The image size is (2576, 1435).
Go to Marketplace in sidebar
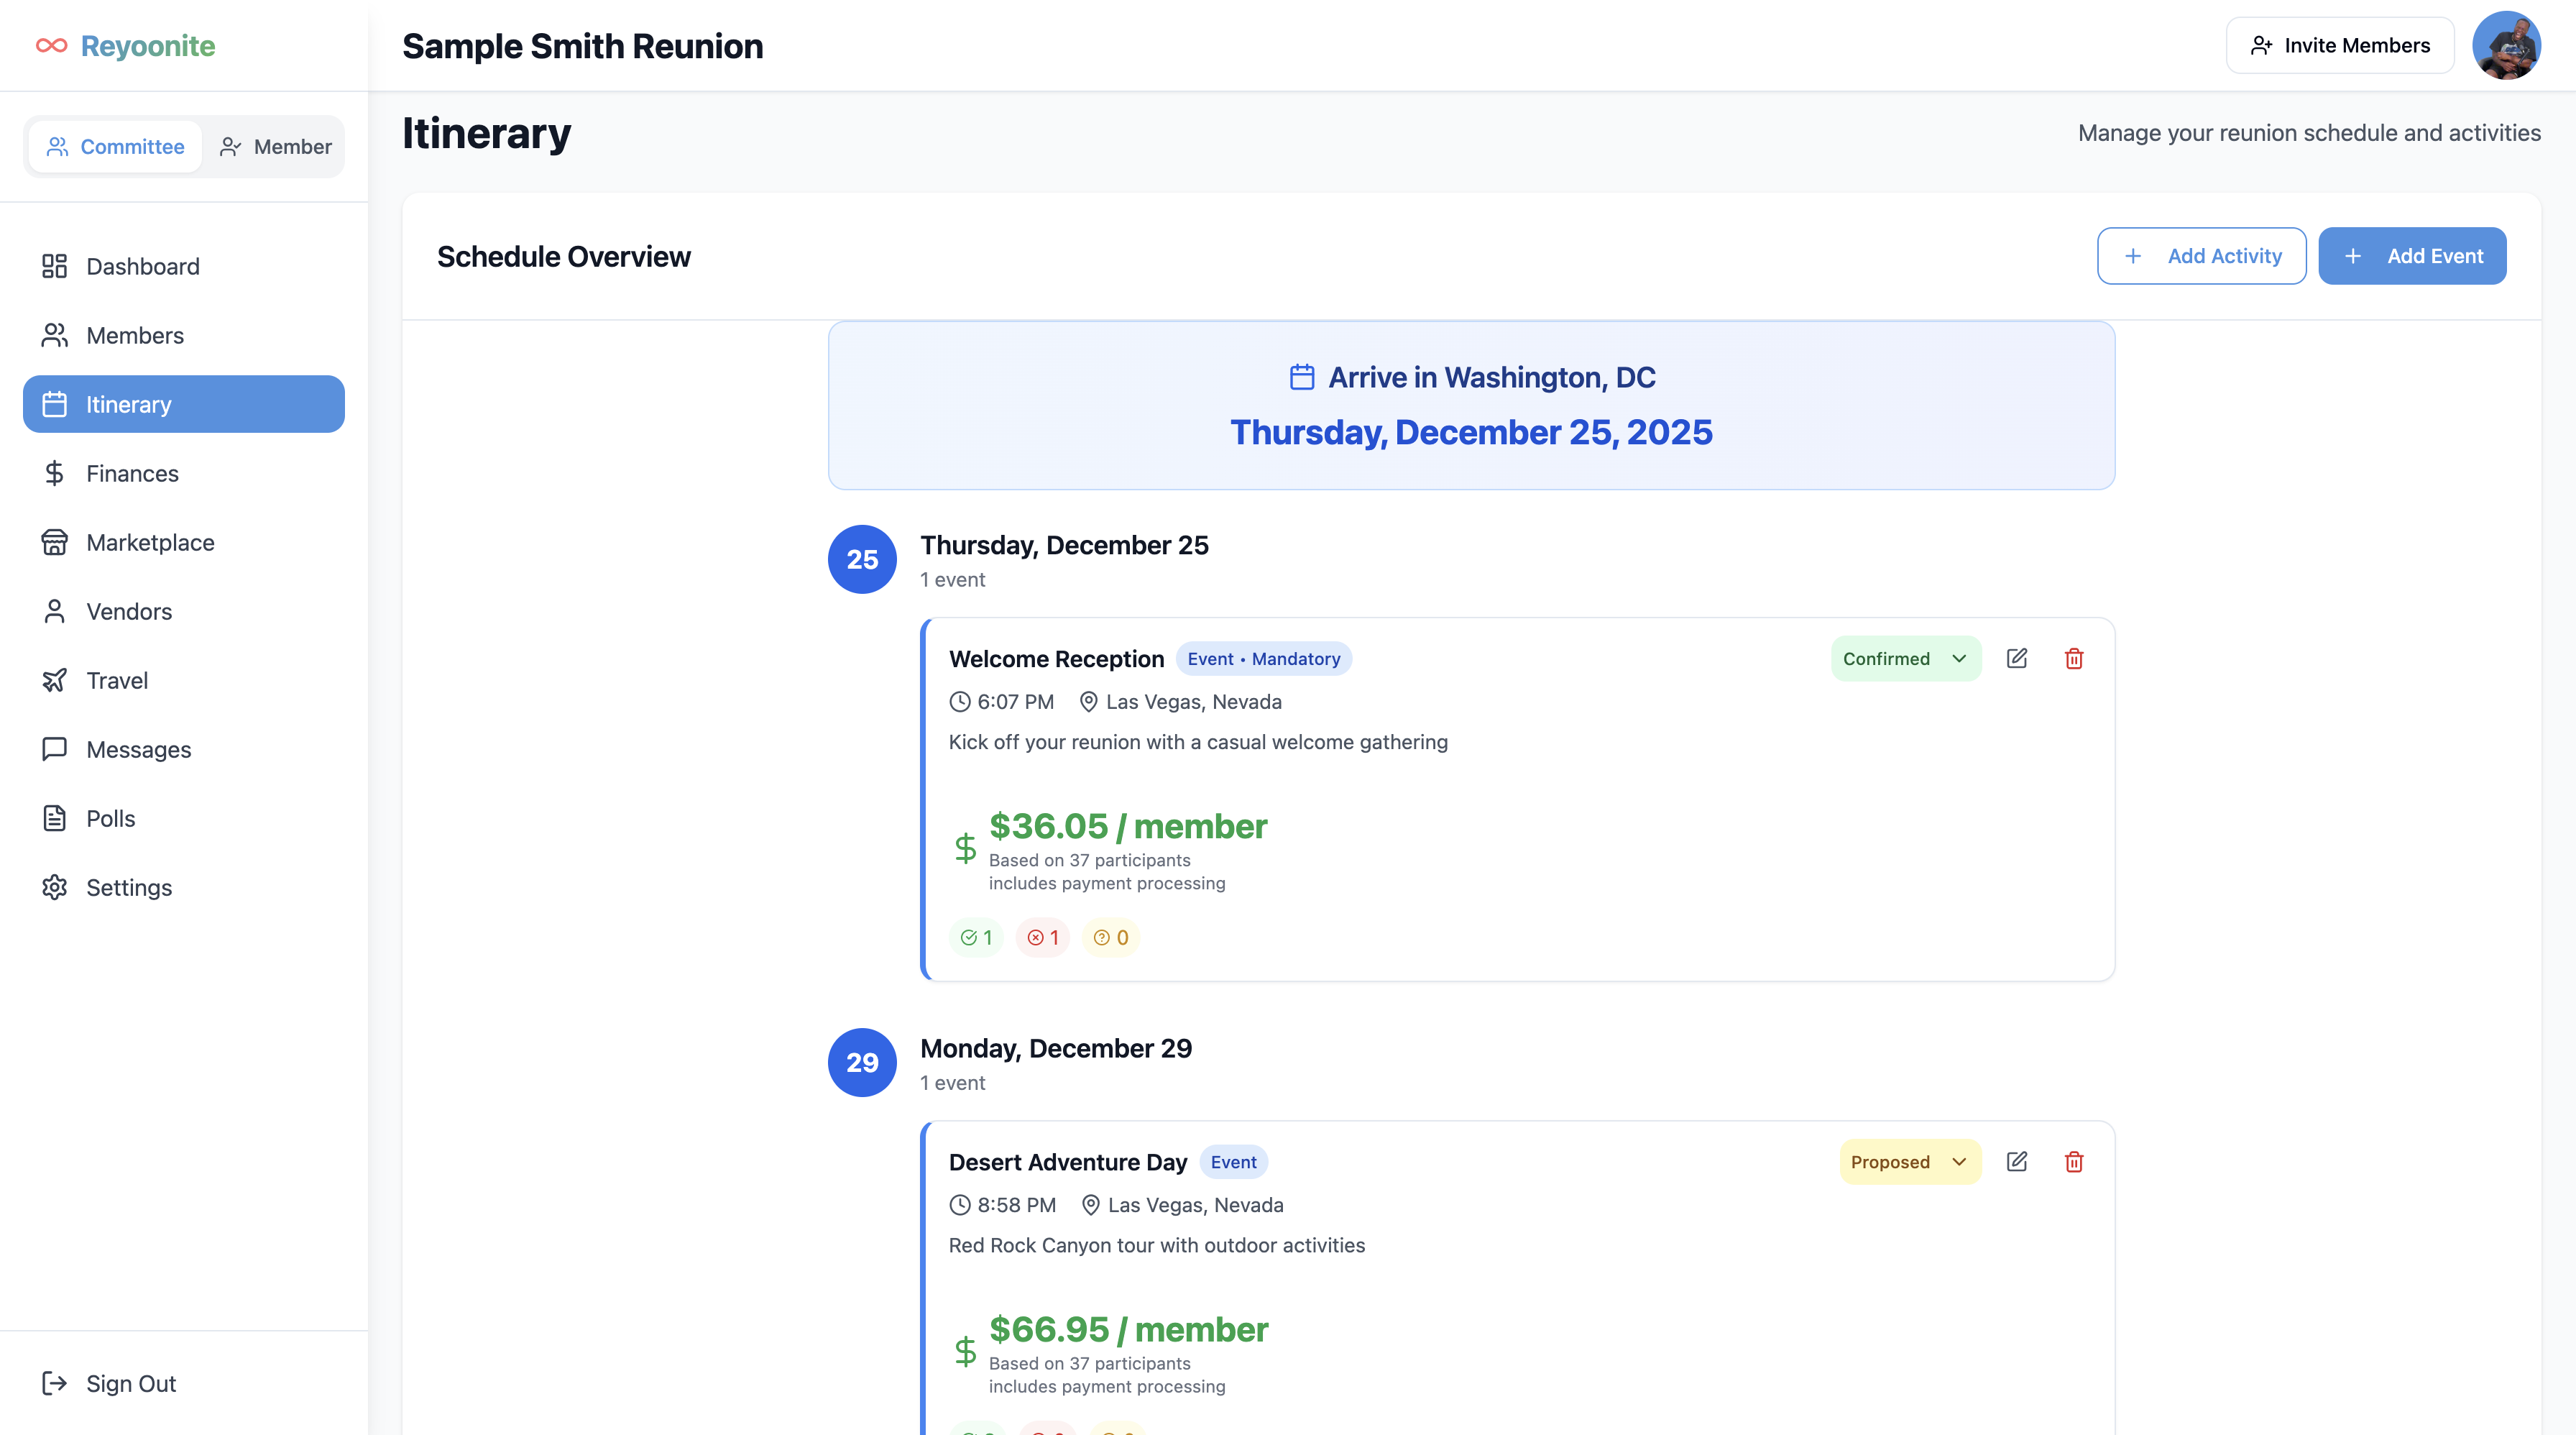[x=150, y=542]
